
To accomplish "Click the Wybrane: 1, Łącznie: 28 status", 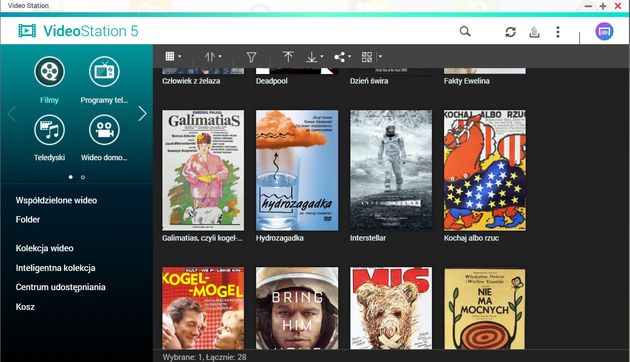I will point(204,357).
